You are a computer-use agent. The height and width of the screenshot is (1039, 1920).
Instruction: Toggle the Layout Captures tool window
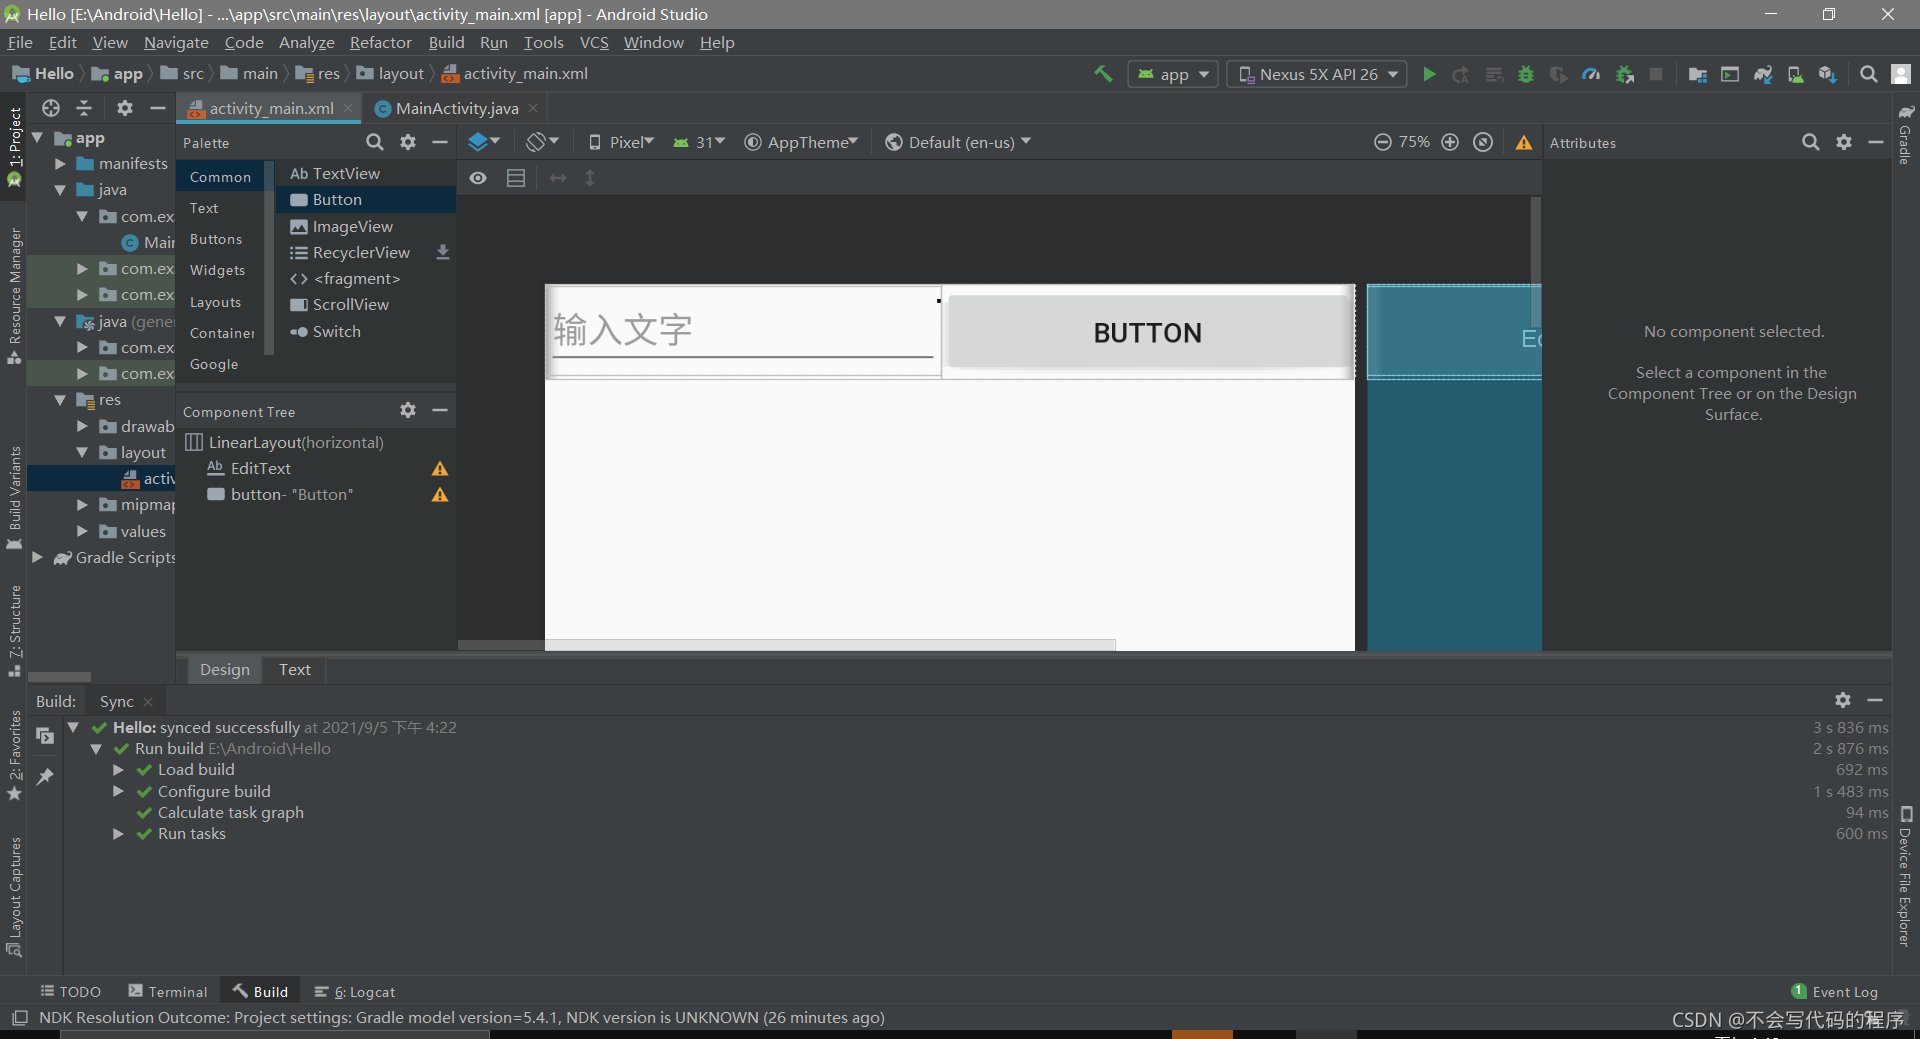click(x=14, y=896)
